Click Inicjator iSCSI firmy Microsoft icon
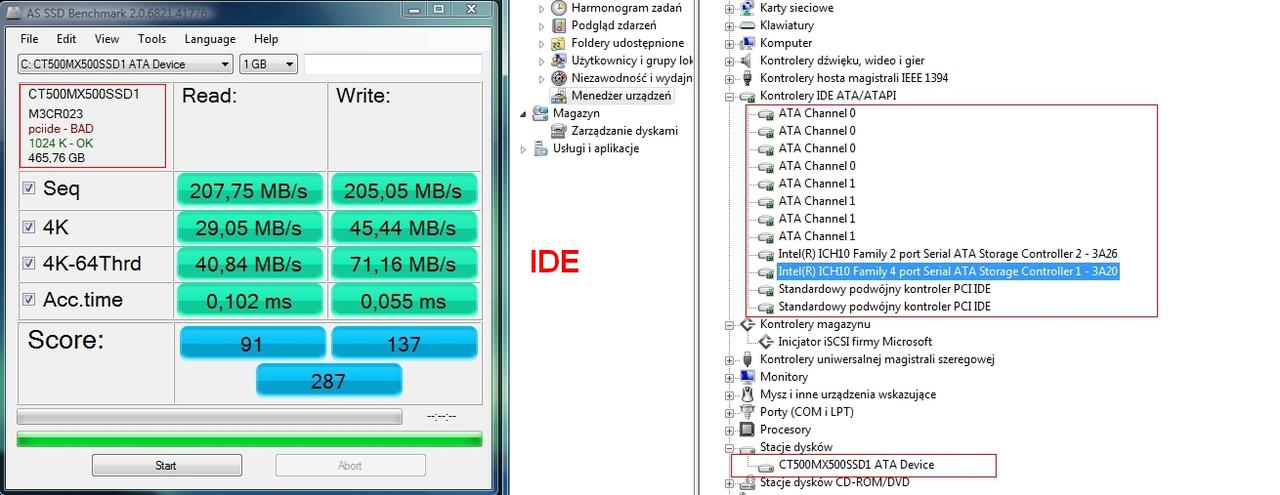1280x495 pixels. pyautogui.click(x=766, y=342)
